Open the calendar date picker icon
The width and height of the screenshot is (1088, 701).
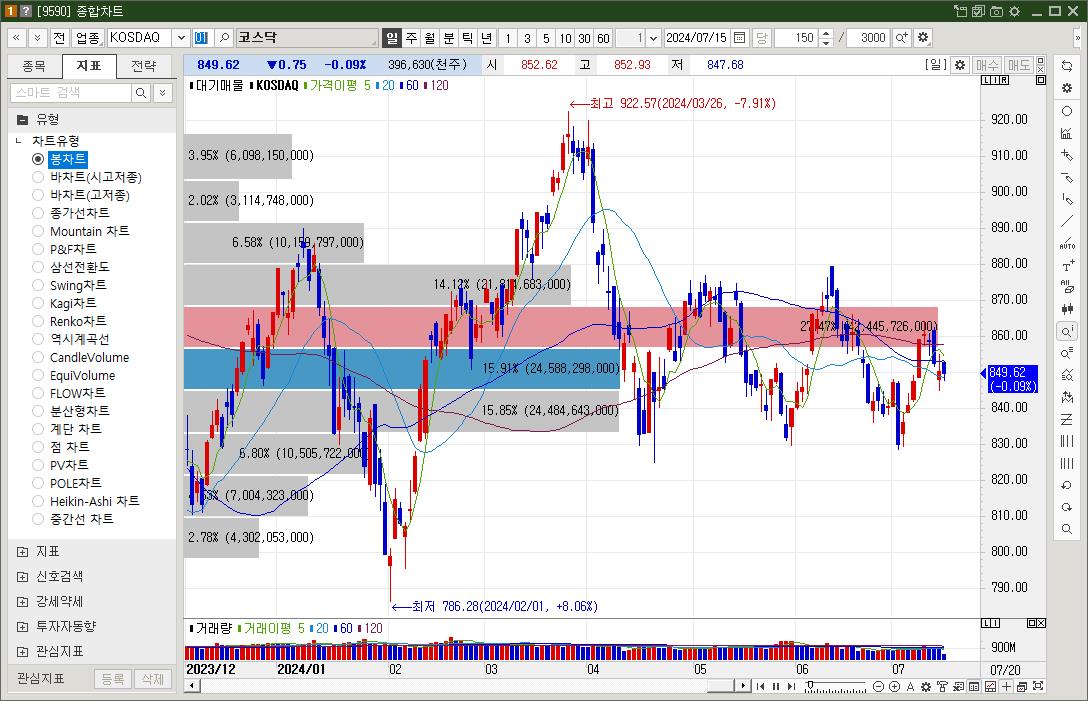coord(740,37)
